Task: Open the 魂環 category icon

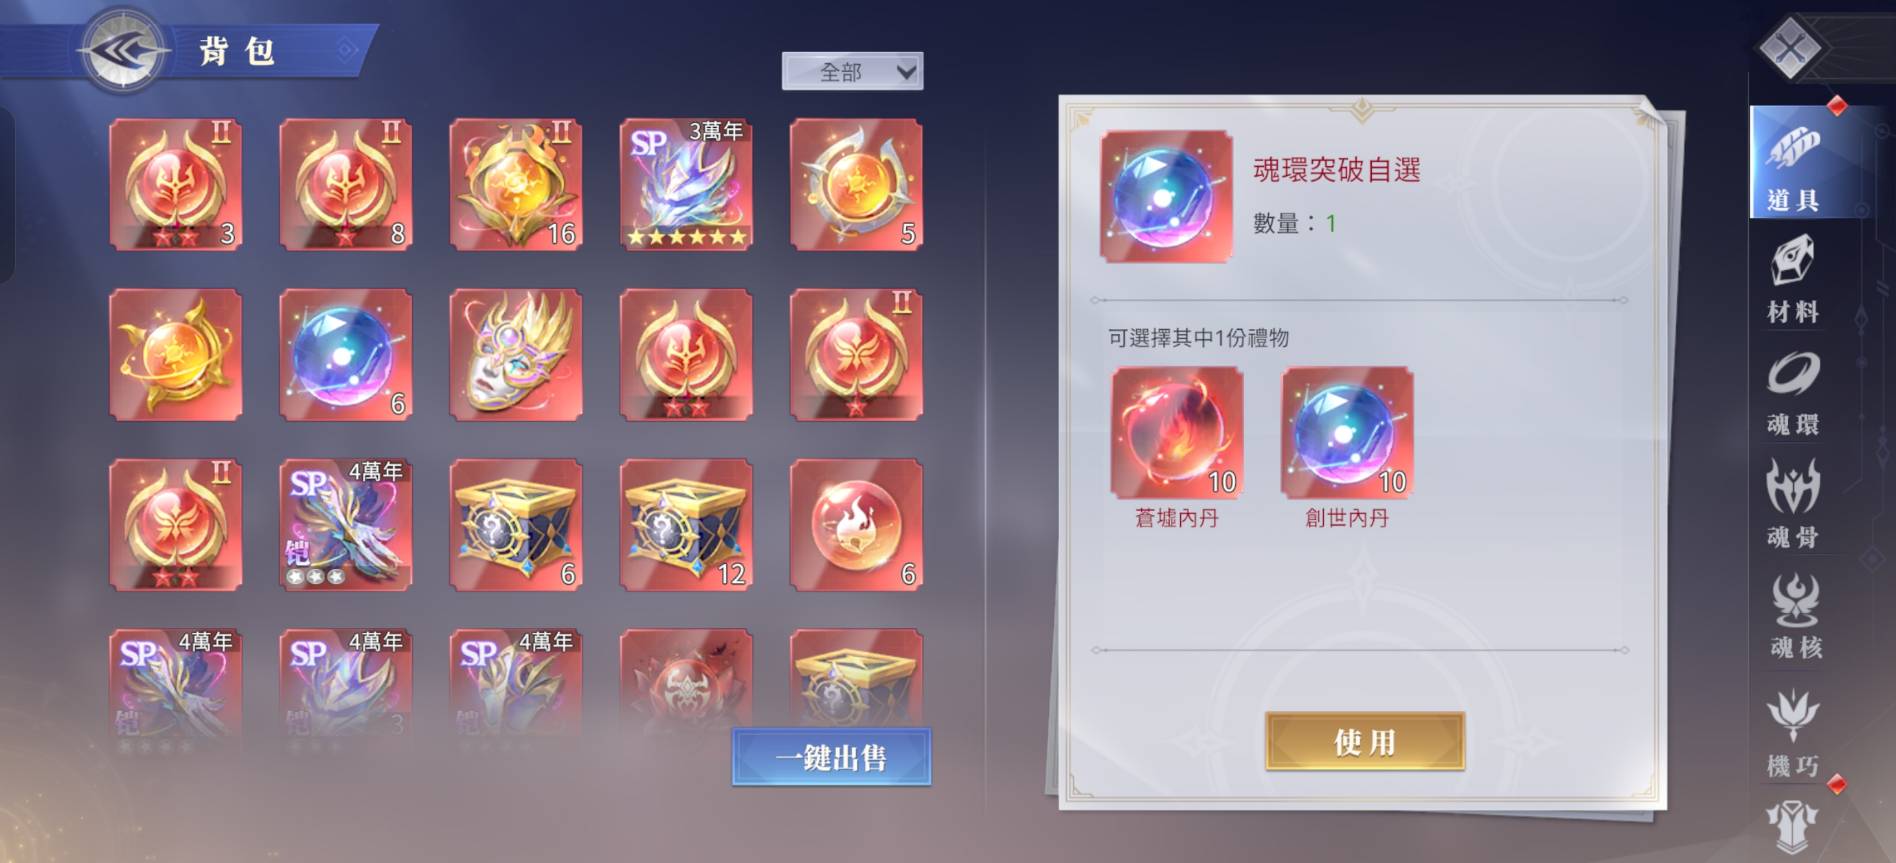Action: pyautogui.click(x=1793, y=394)
